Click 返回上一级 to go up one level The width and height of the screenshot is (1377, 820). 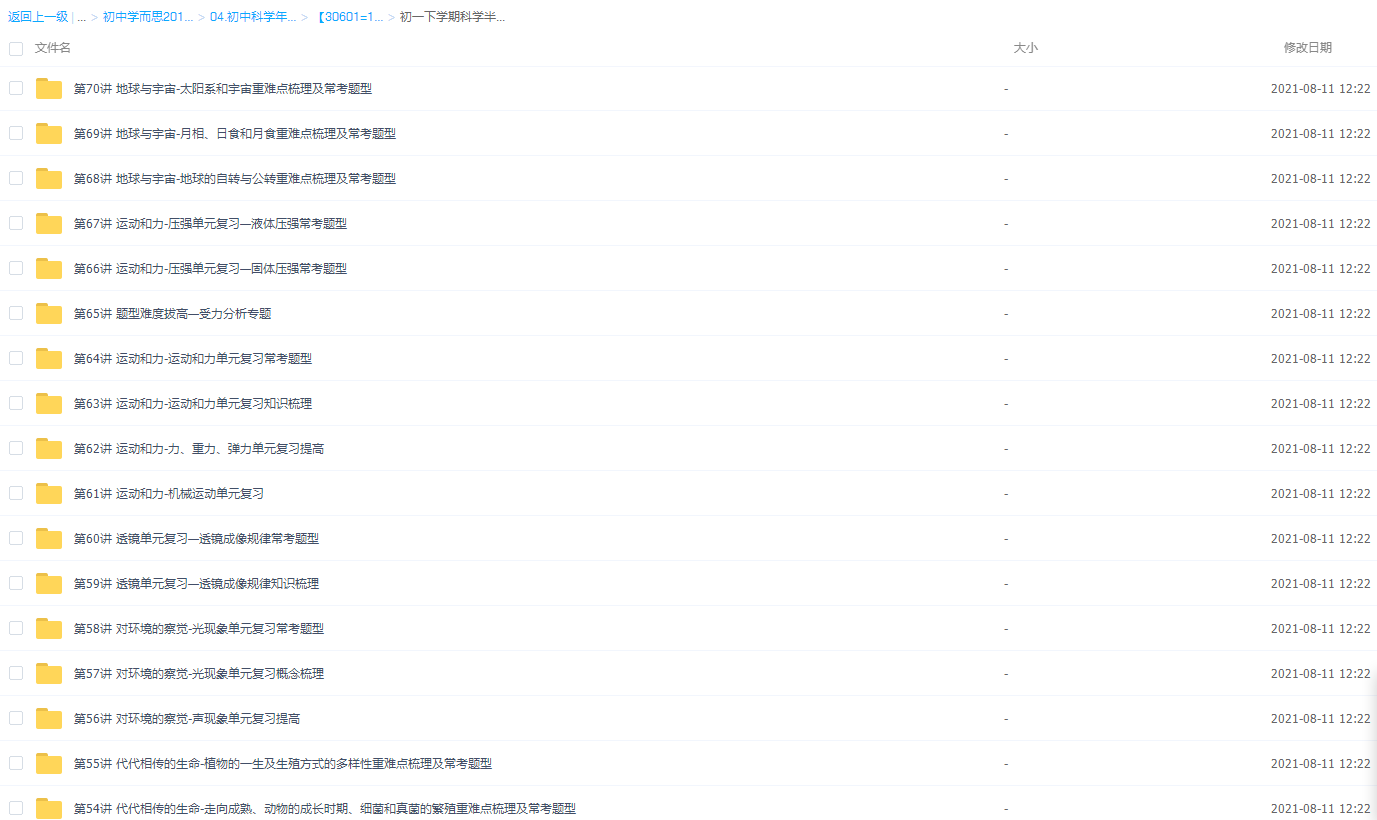click(38, 17)
